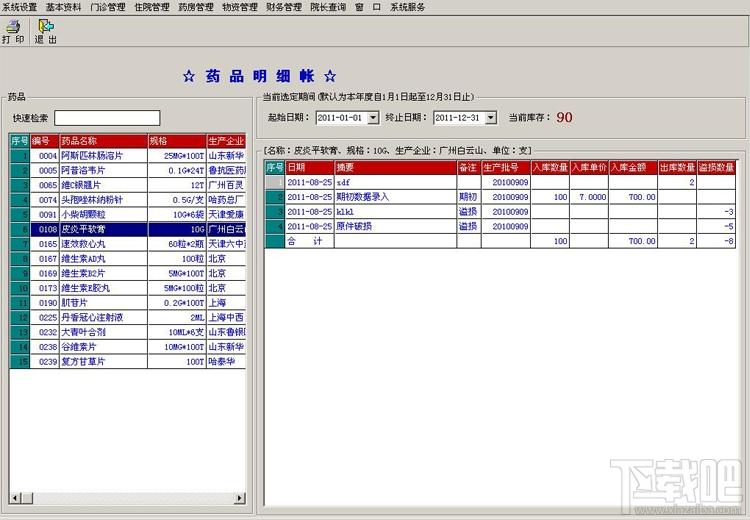Click the drug list scroll-left arrow

15,498
